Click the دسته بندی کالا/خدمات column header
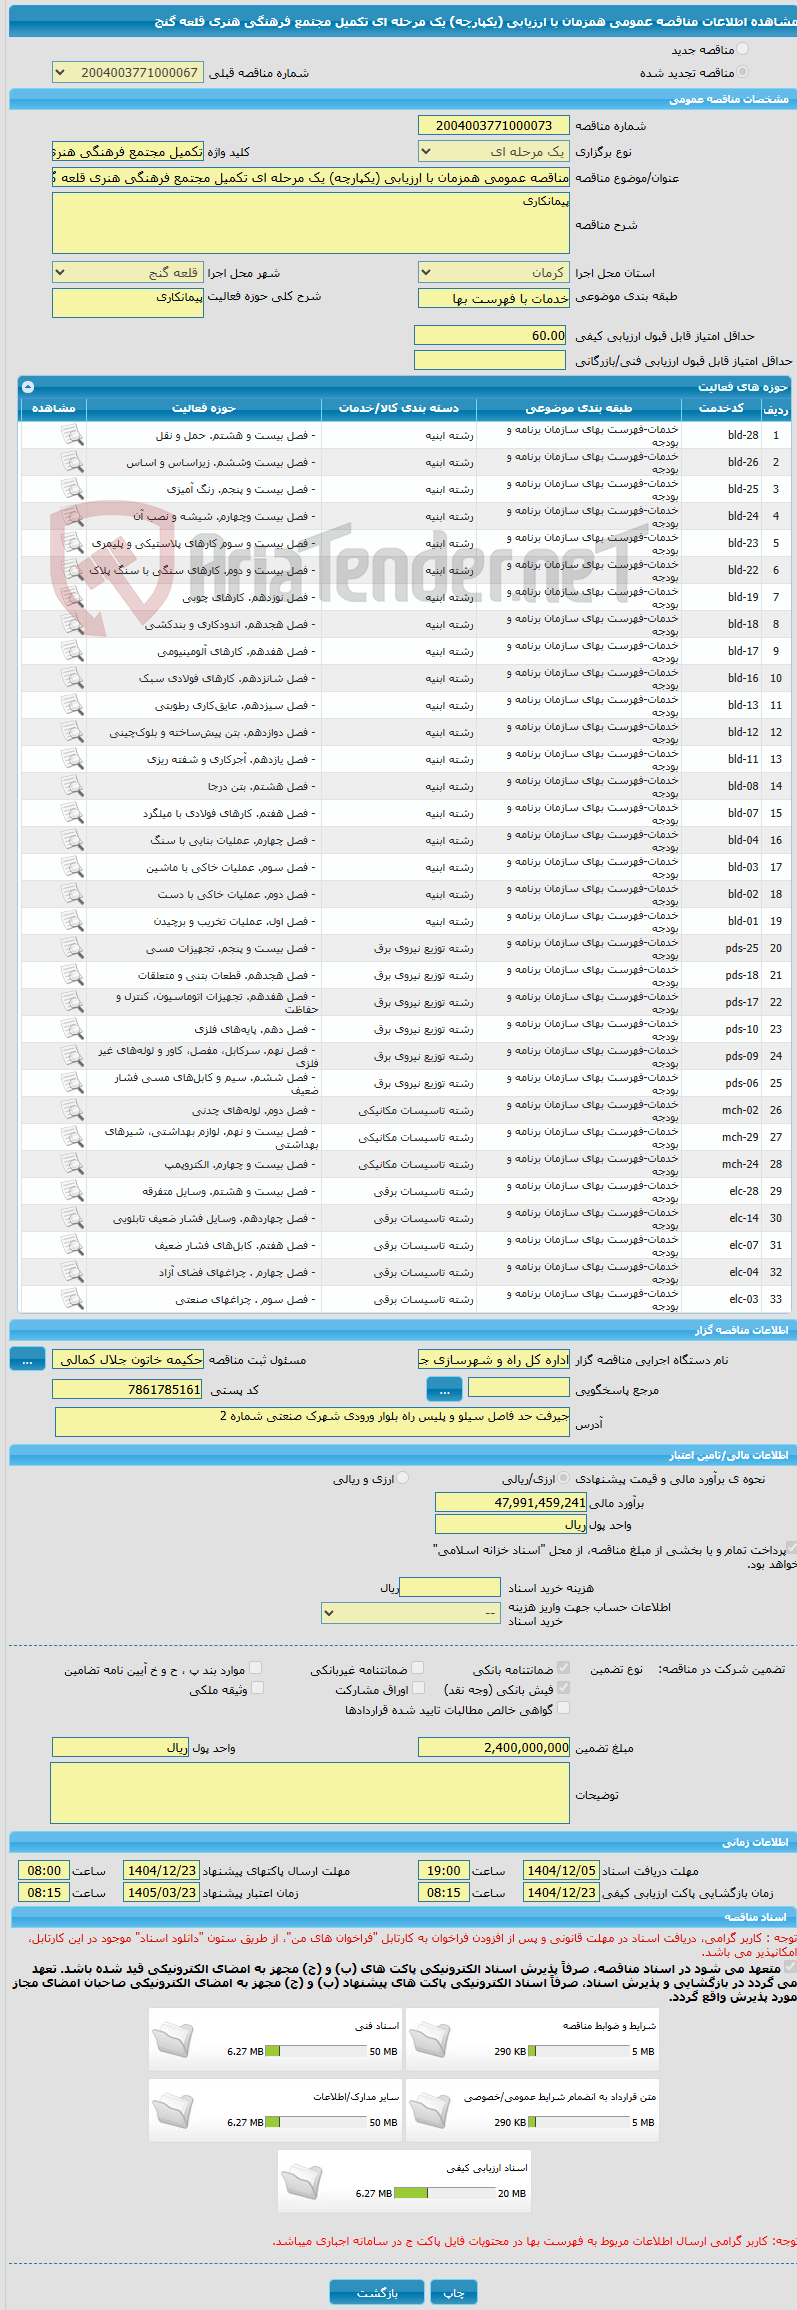Viewport: 797px width, 2310px height. point(399,408)
